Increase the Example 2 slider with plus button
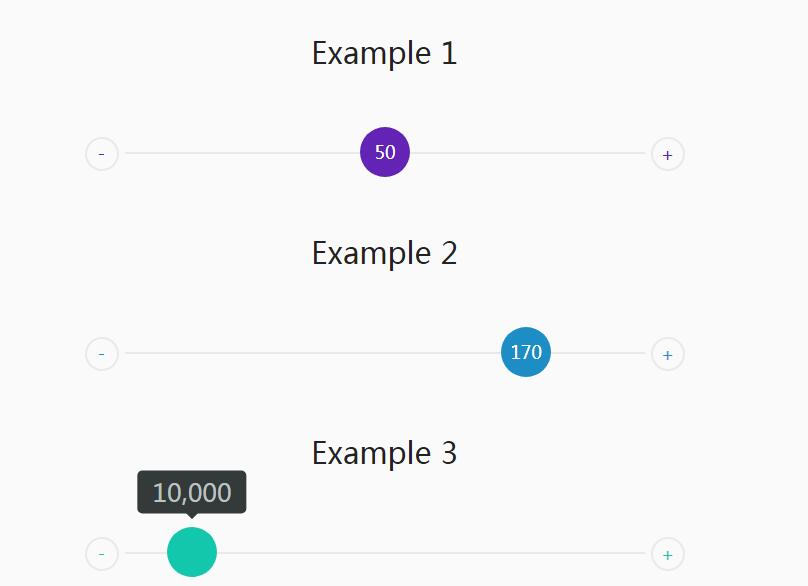808x586 pixels. (x=668, y=354)
